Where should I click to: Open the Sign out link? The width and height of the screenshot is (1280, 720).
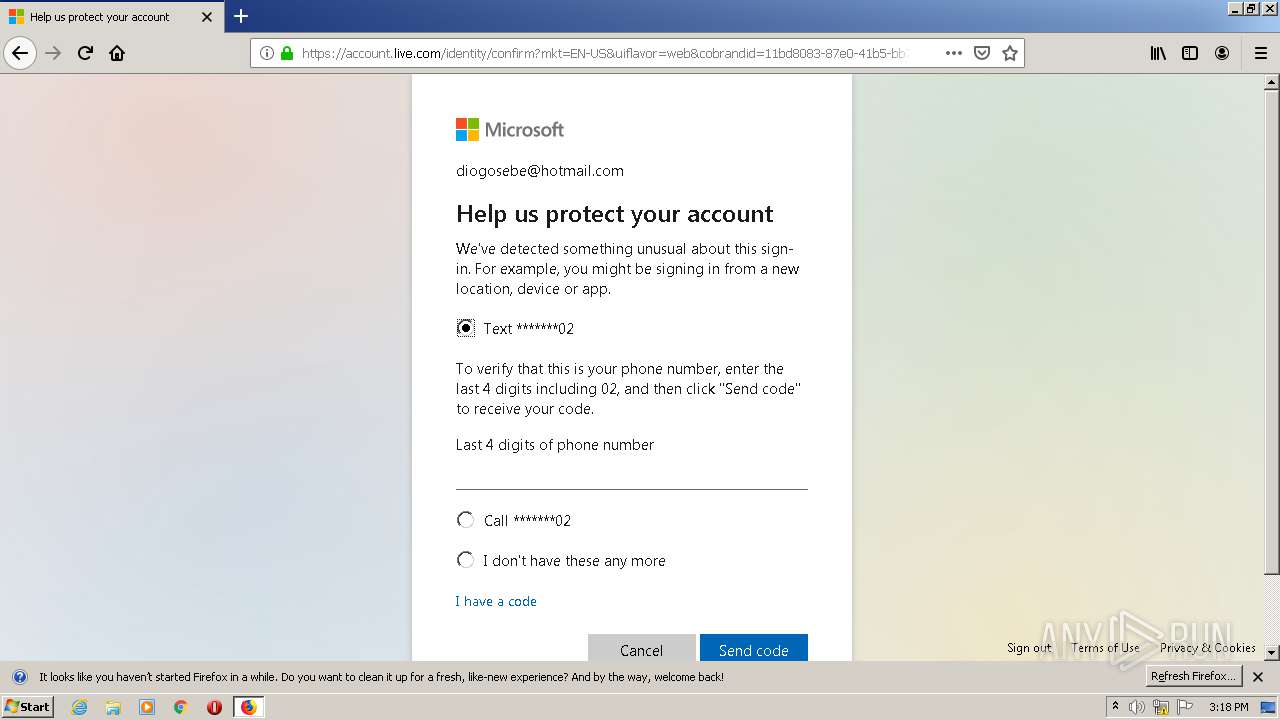tap(1029, 647)
